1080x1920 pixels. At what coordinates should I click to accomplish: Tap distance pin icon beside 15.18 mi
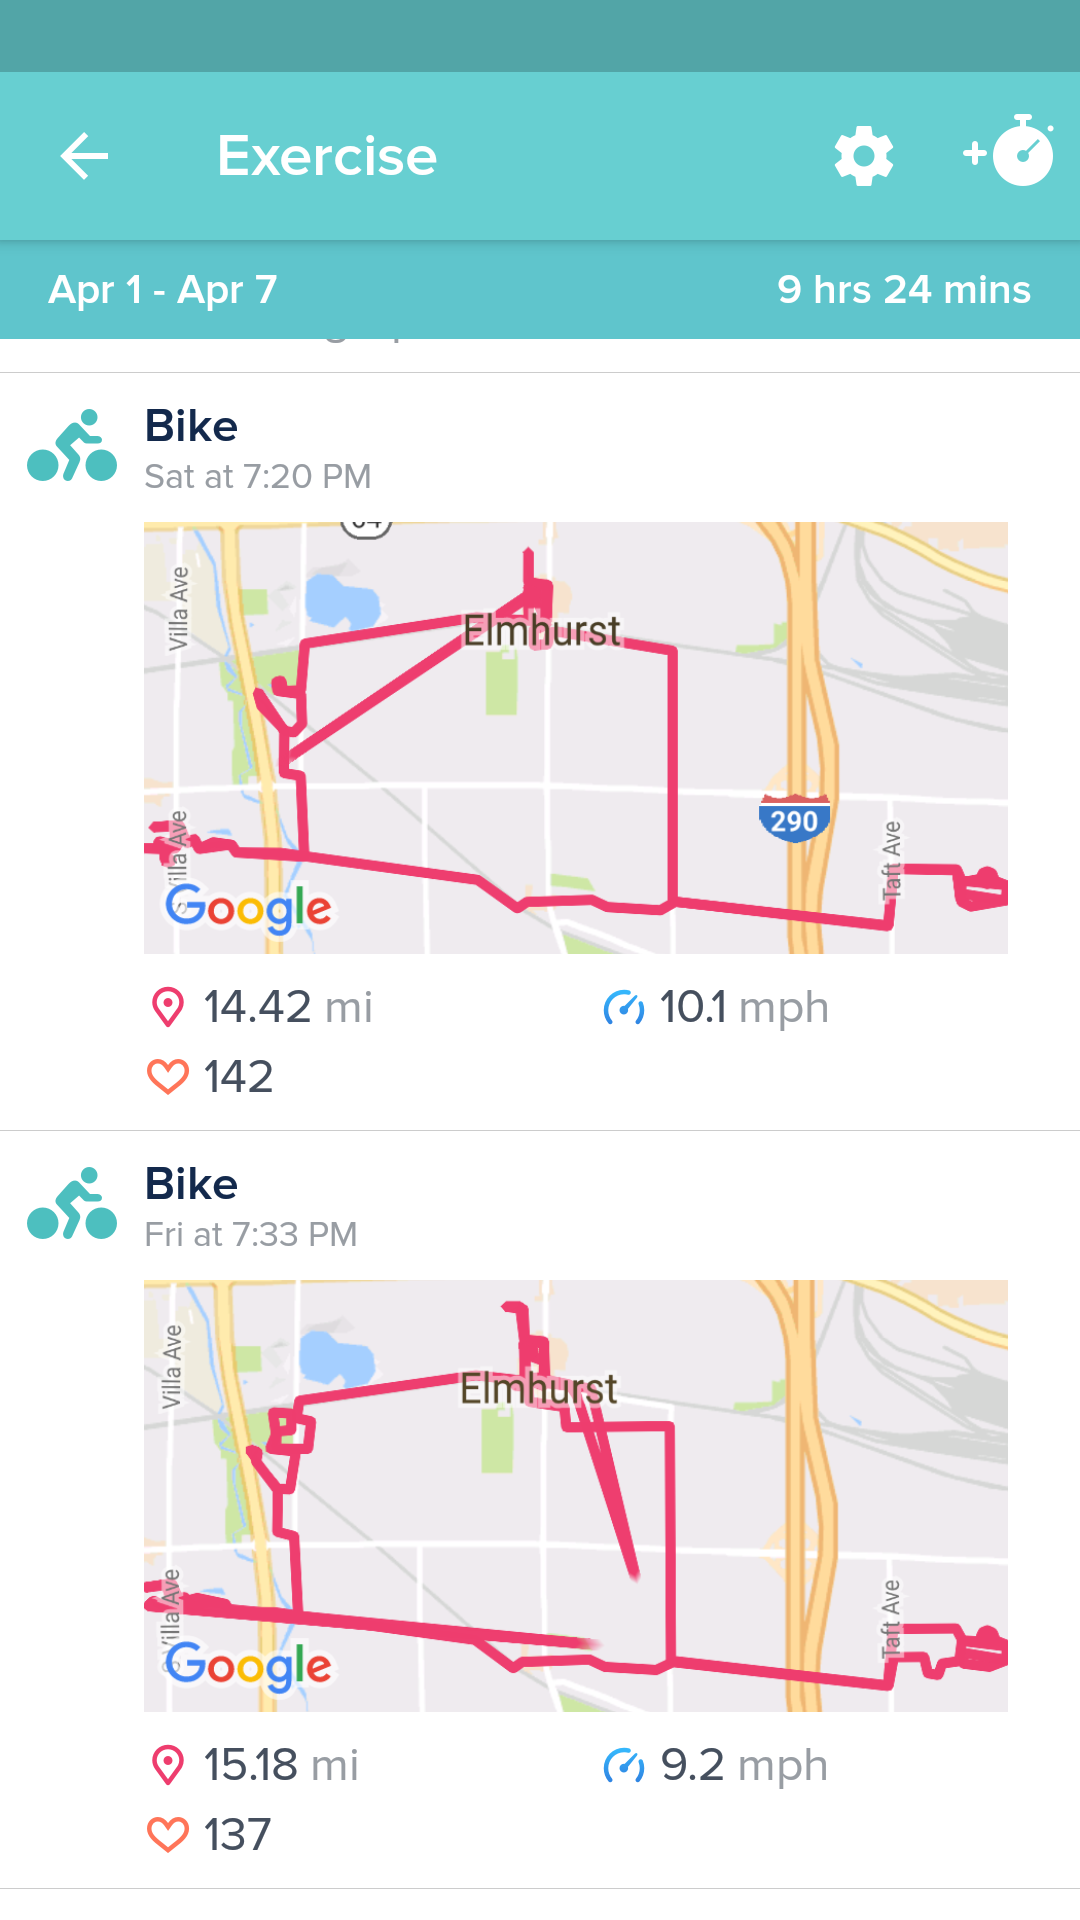[167, 1765]
